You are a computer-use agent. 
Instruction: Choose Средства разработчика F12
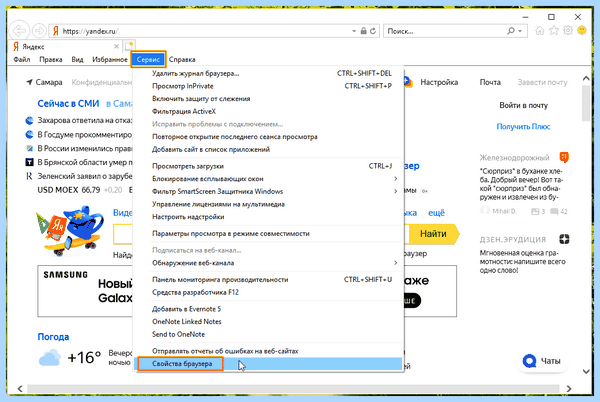click(269, 292)
